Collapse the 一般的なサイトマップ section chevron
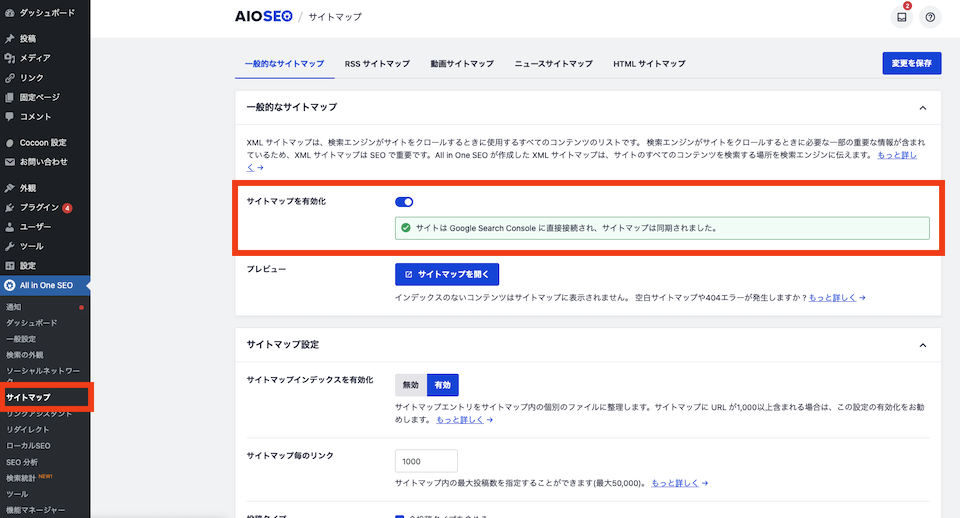Viewport: 960px width, 518px height. pyautogui.click(x=923, y=108)
